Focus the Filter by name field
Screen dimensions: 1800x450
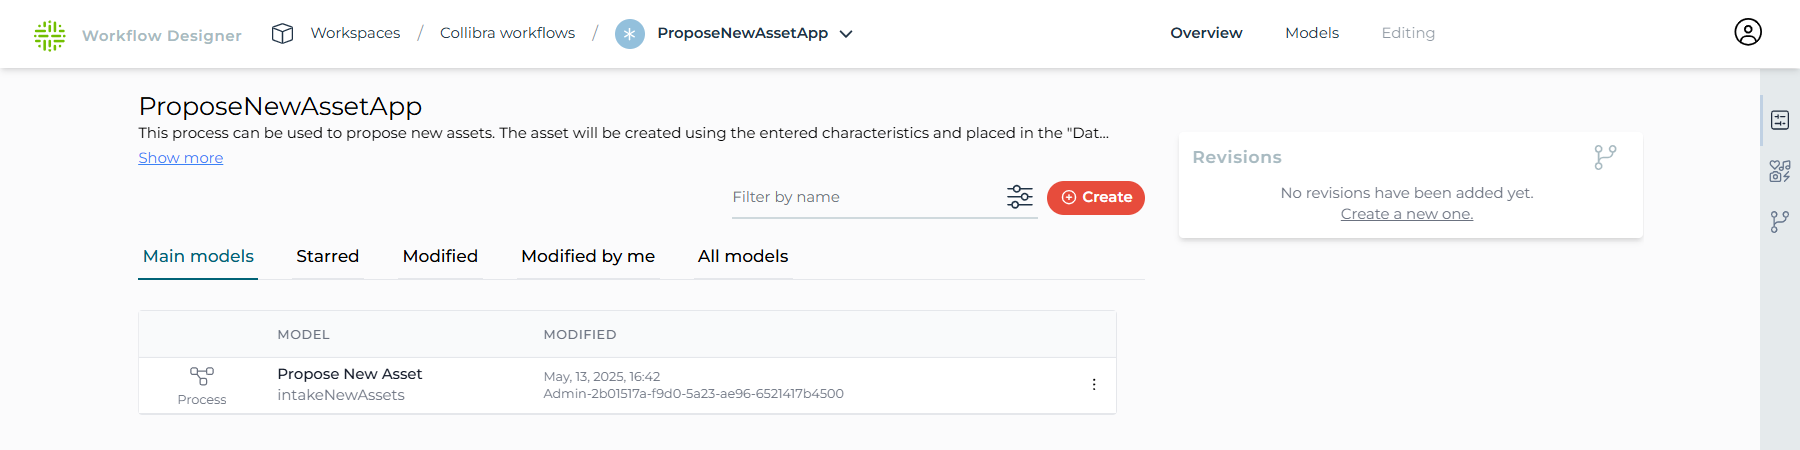[x=866, y=197]
